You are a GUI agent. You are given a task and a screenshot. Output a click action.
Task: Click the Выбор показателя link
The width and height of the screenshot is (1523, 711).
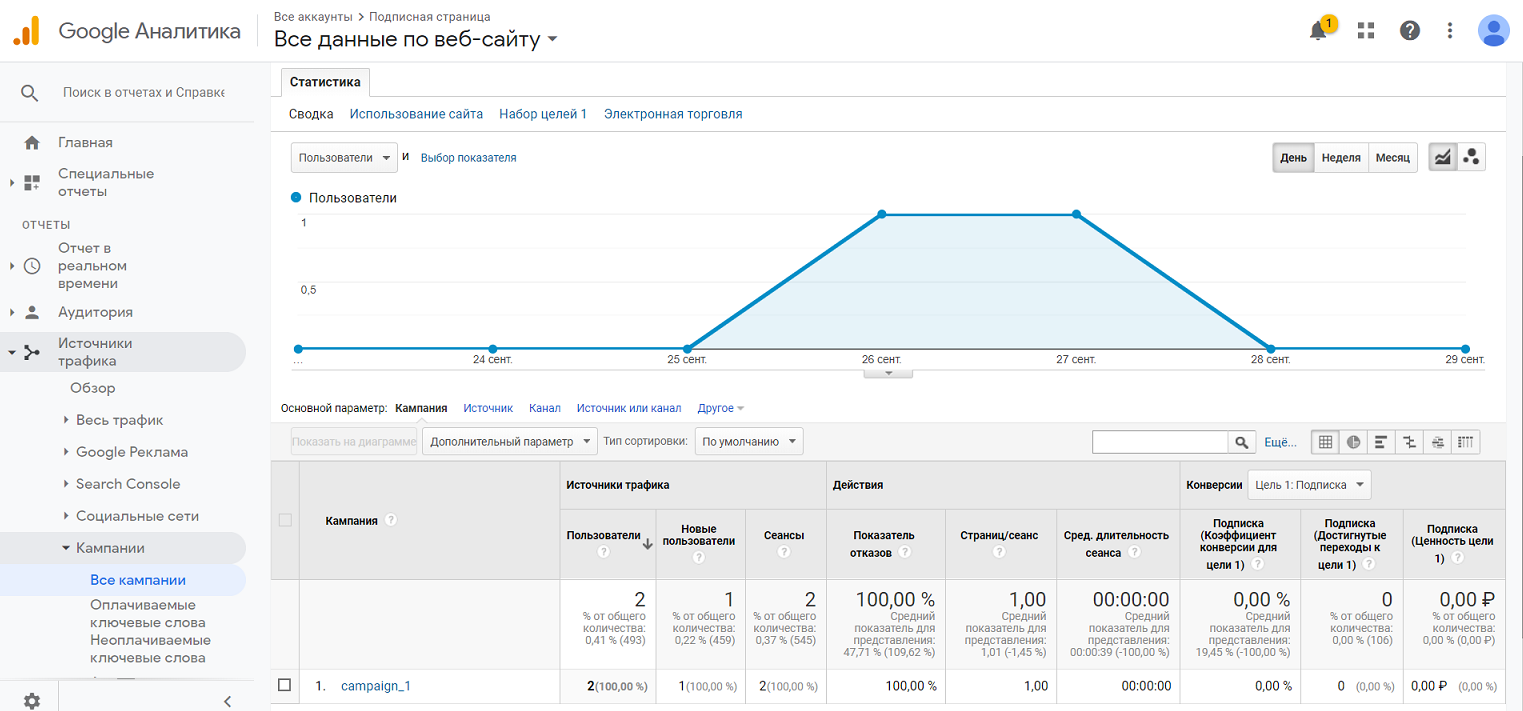point(468,158)
